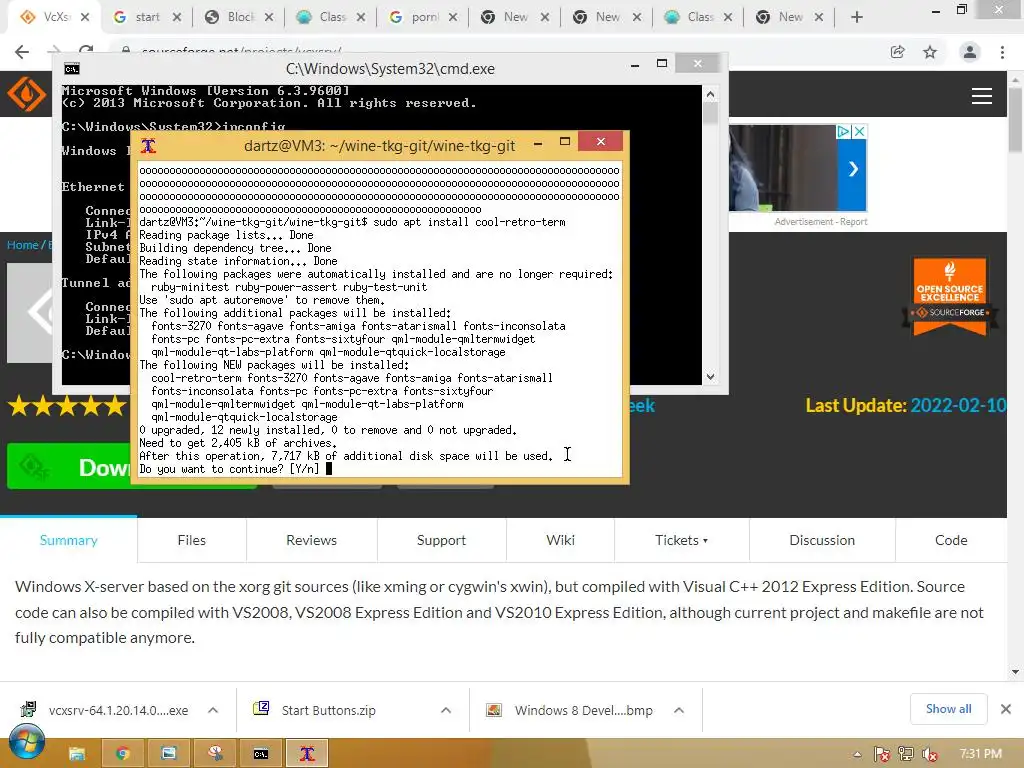Select the Code tab
Screen dimensions: 1024x768
951,540
